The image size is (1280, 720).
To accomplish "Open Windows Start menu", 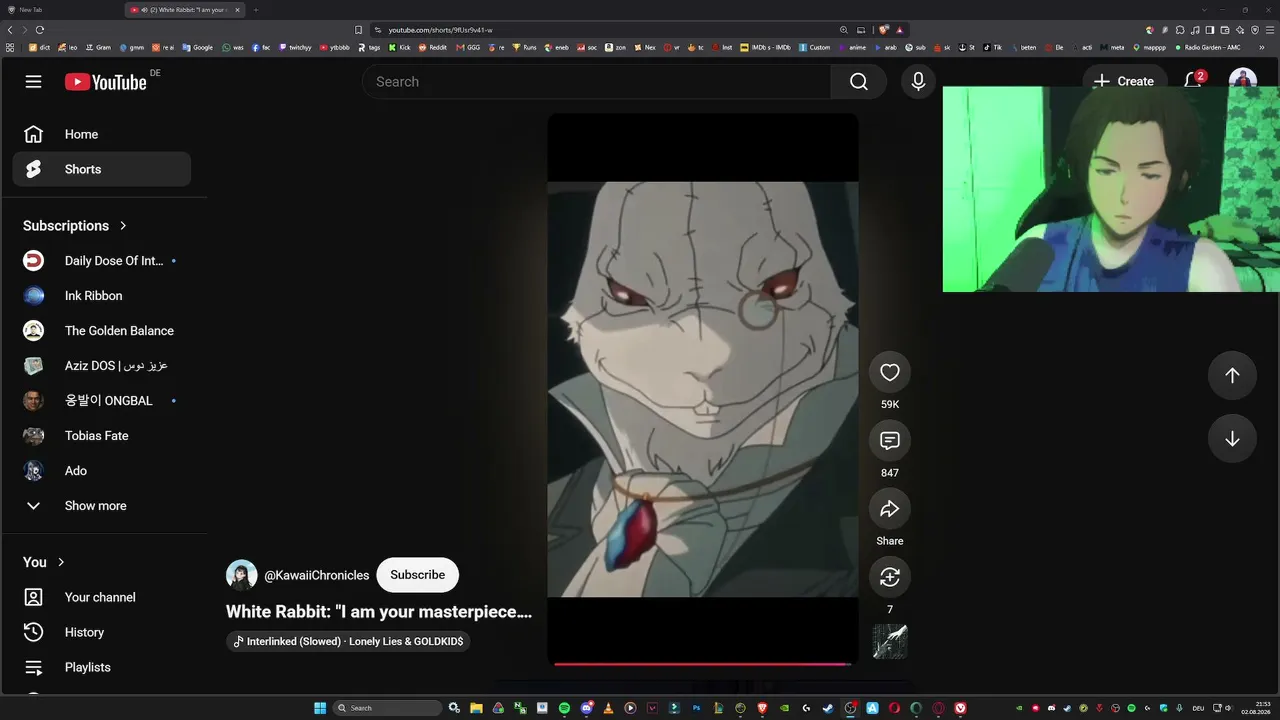I will (x=320, y=708).
